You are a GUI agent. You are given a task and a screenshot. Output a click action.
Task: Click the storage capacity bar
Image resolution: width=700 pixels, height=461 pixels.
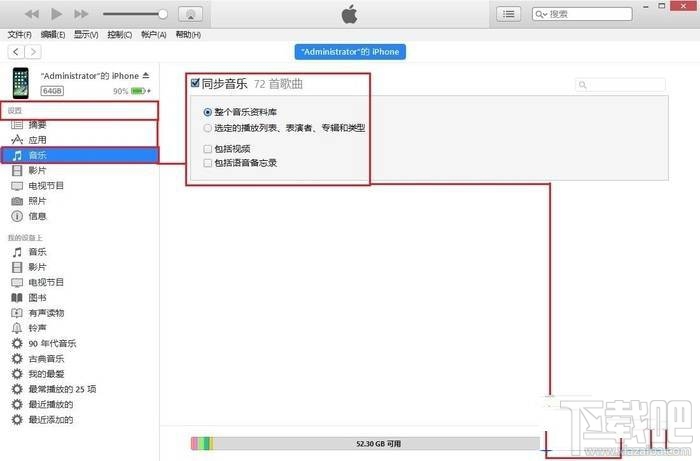coord(365,444)
